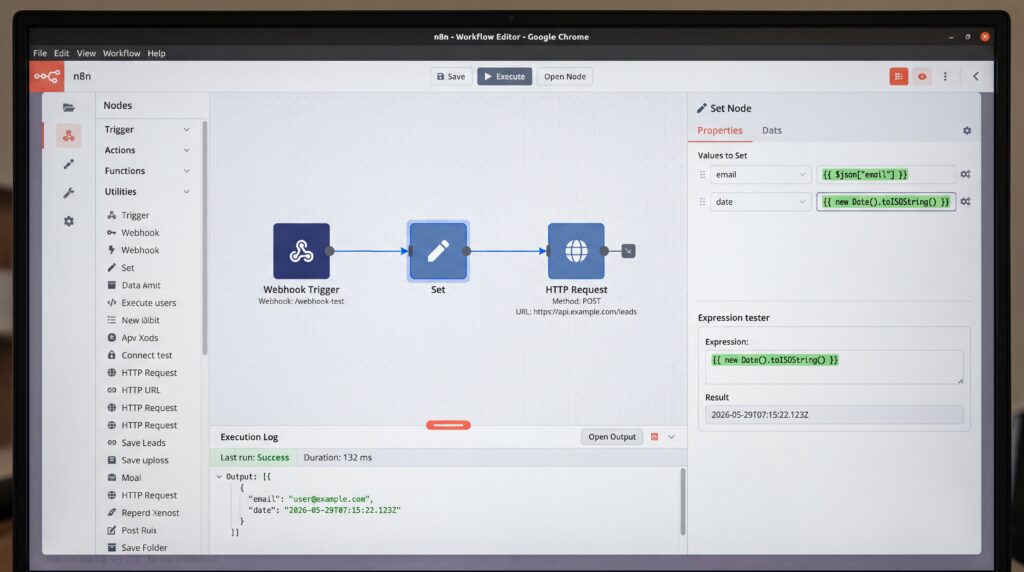Open the wrench icon in left sidebar
1024x572 pixels.
[69, 193]
